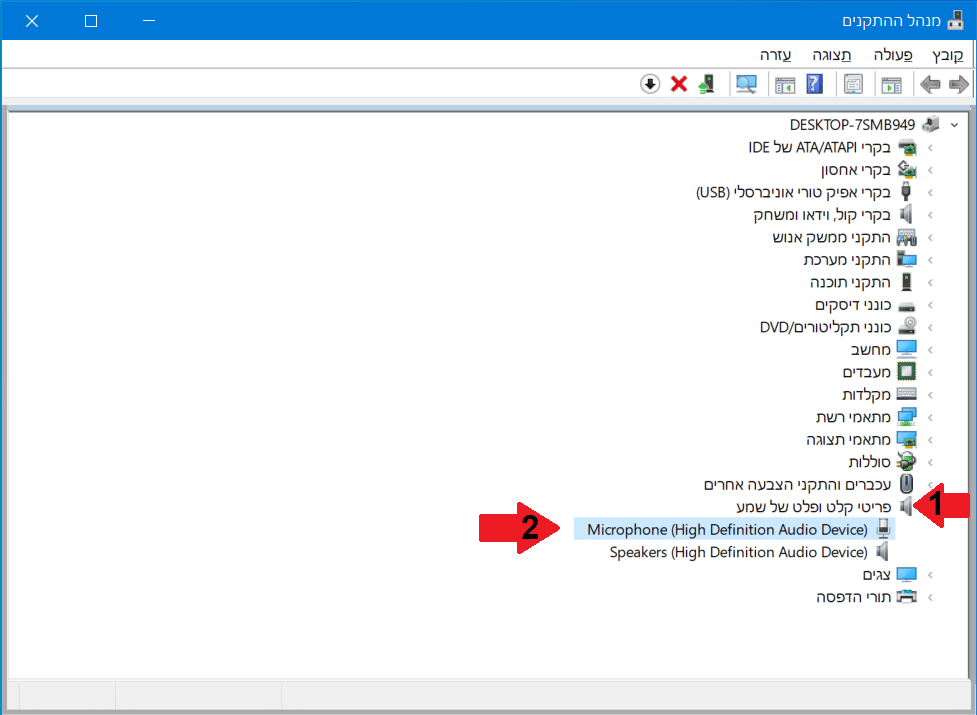This screenshot has width=977, height=715.
Task: Open the עזרה (Help) menu
Action: [776, 54]
